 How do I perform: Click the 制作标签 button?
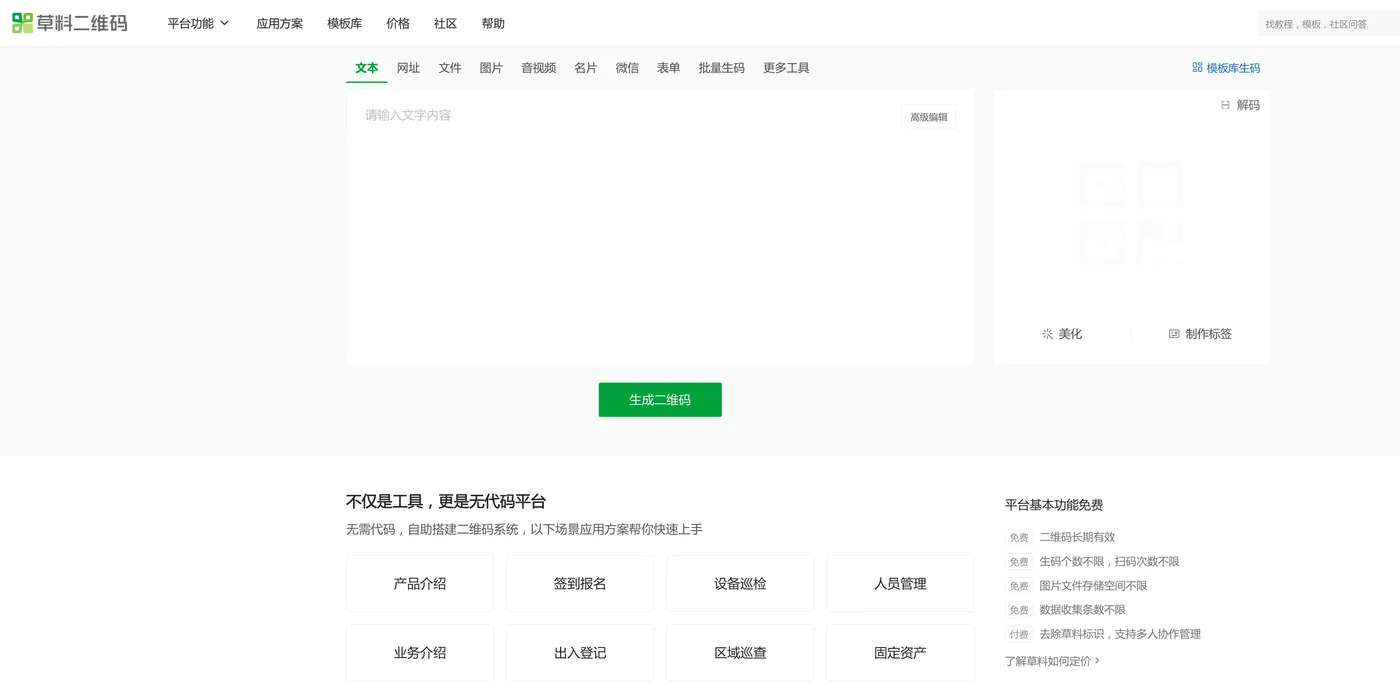(x=1200, y=334)
